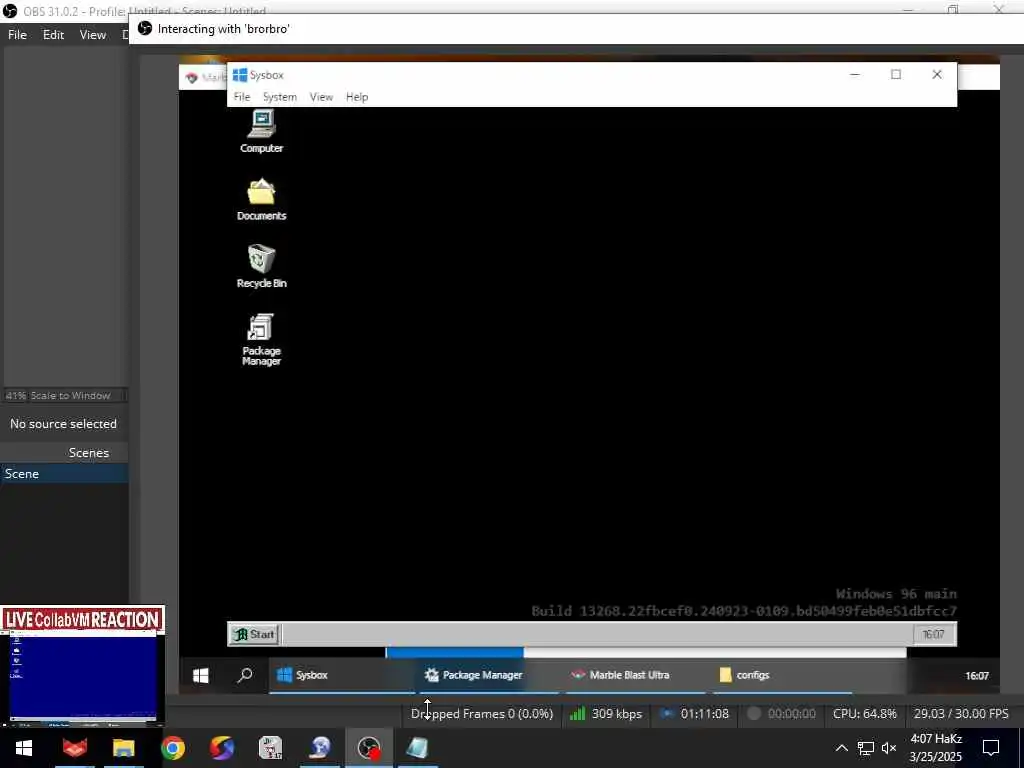Open the Computer desktop icon in Sysbox
This screenshot has height=768, width=1024.
[261, 131]
